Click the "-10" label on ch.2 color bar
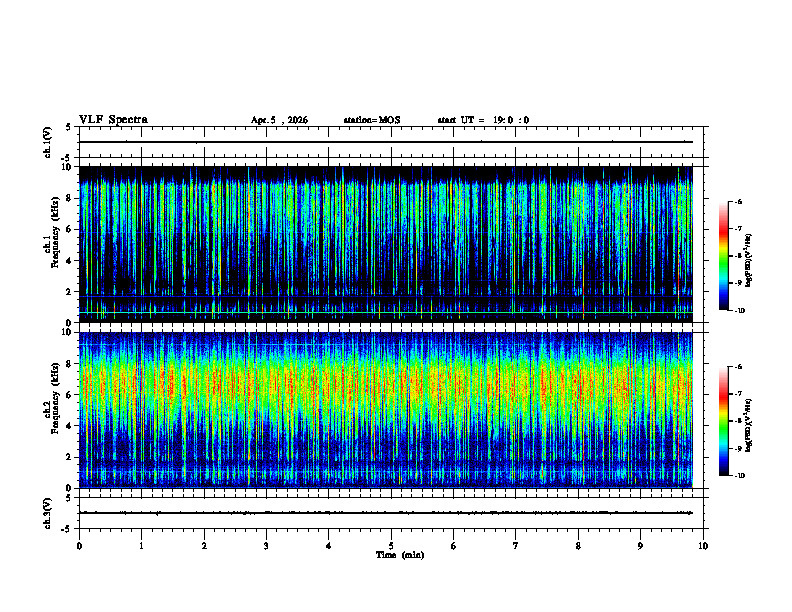 (x=738, y=476)
